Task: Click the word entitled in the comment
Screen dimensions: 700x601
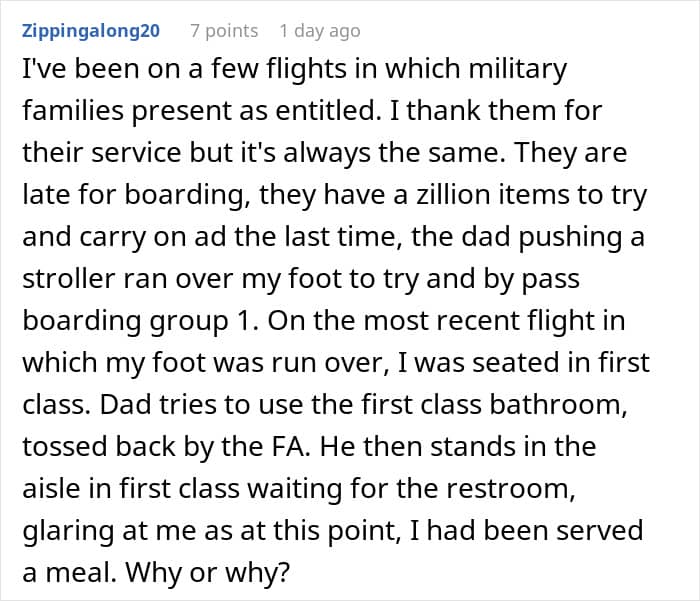Action: click(x=327, y=111)
